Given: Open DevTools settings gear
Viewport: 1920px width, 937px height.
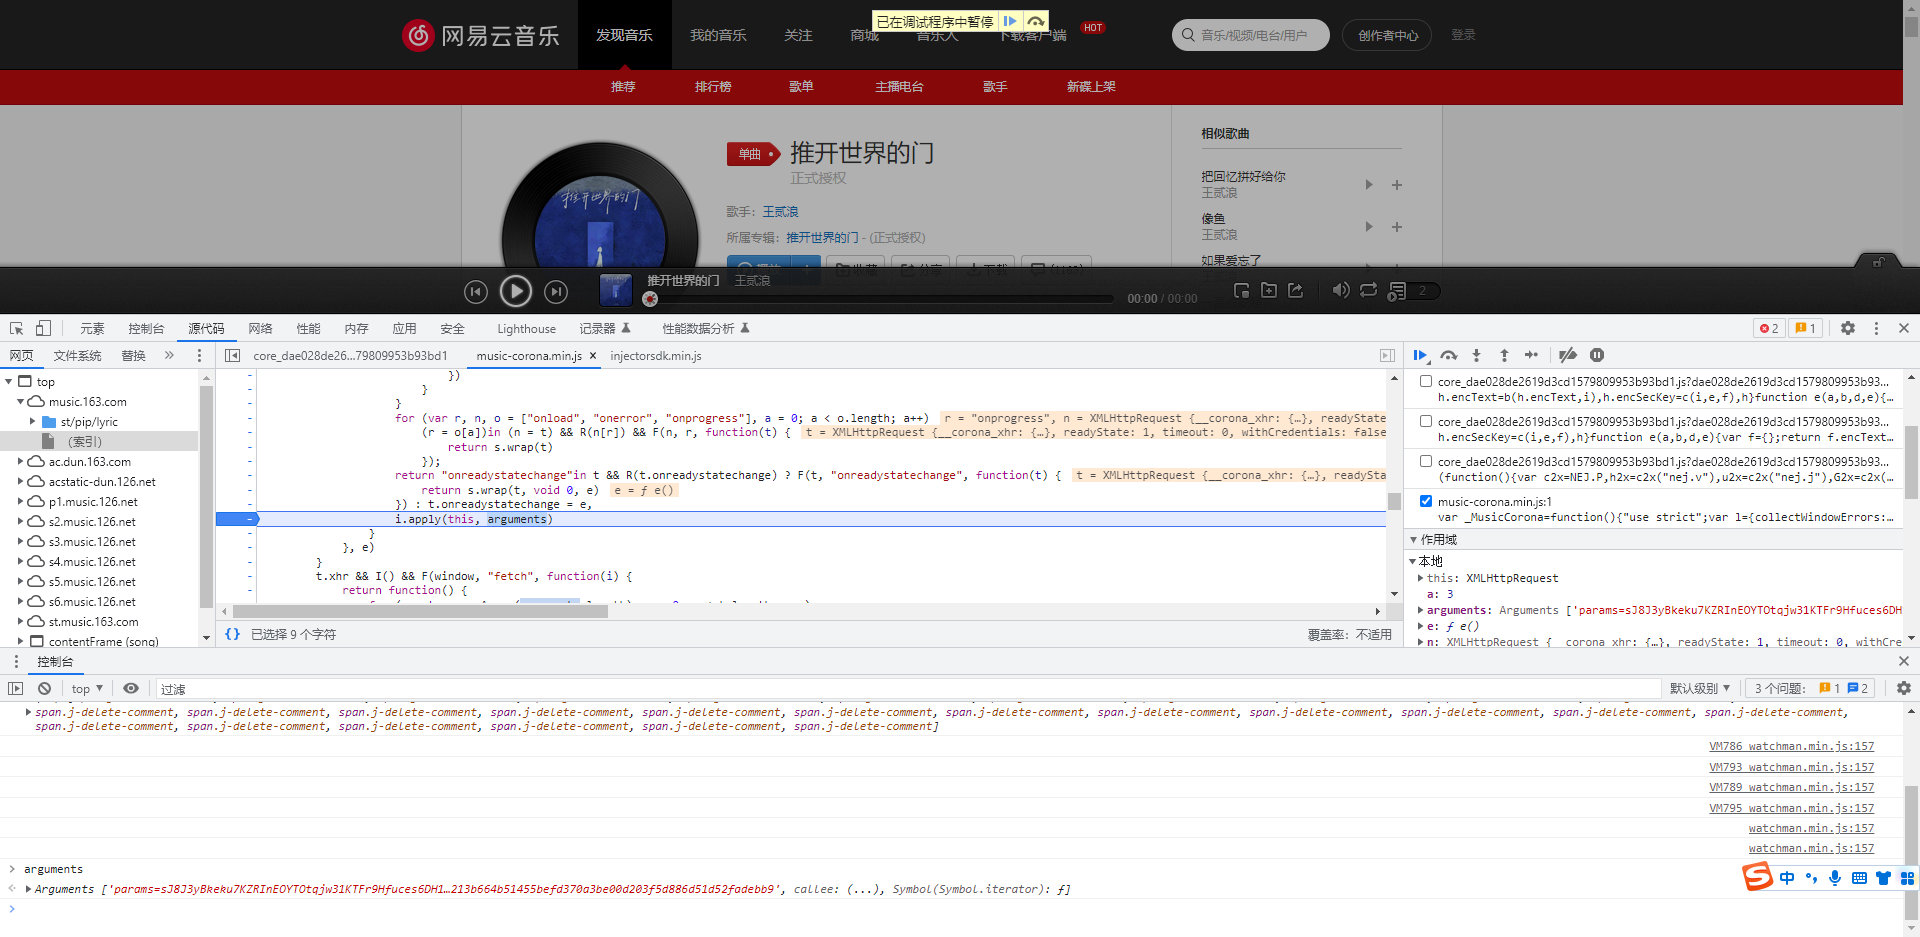Looking at the screenshot, I should pos(1848,328).
